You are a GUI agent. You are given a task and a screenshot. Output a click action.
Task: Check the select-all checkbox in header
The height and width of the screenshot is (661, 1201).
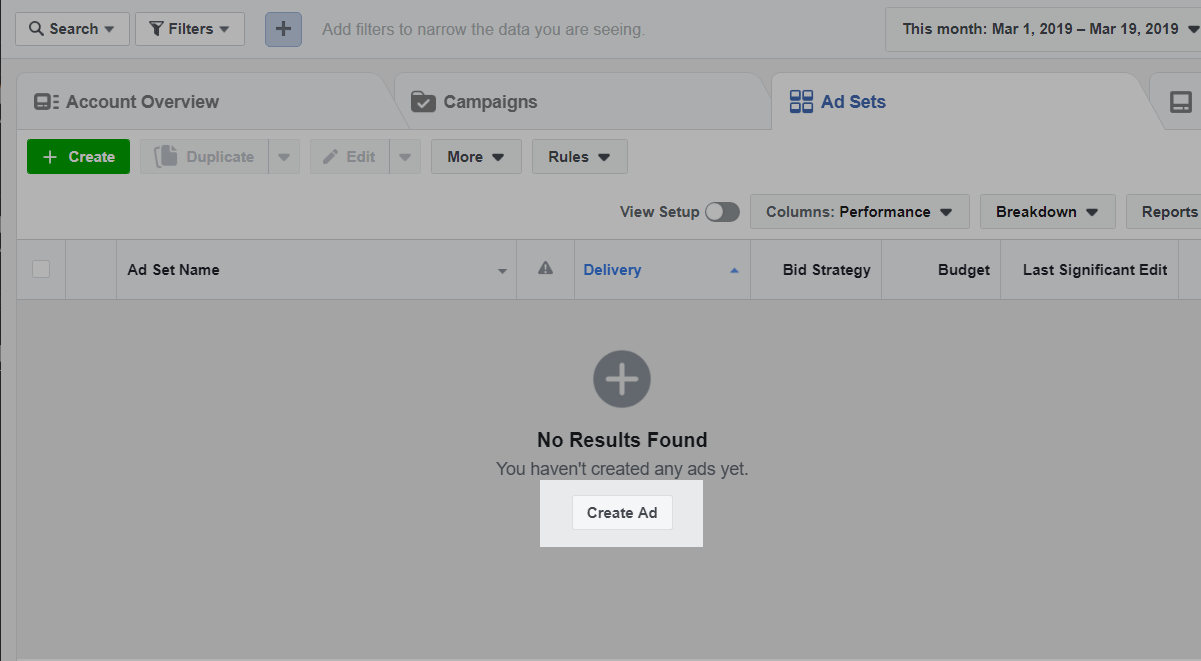[41, 269]
